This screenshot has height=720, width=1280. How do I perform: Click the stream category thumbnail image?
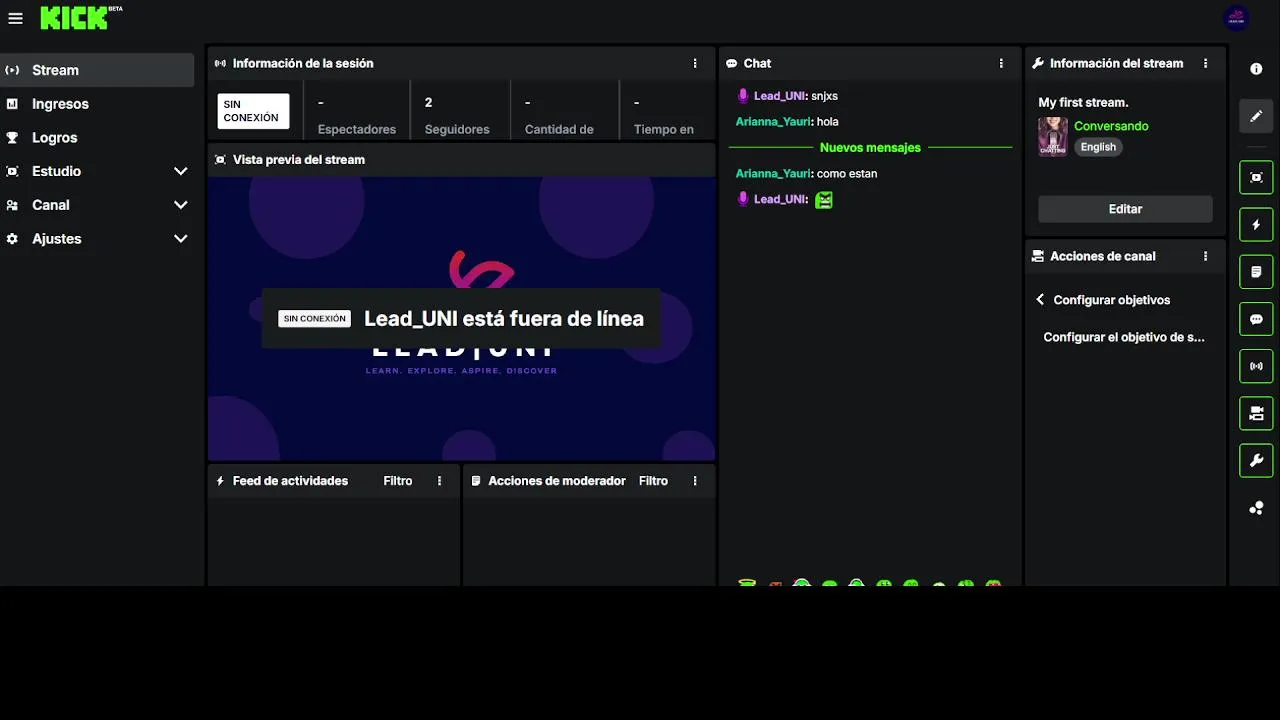point(1053,136)
